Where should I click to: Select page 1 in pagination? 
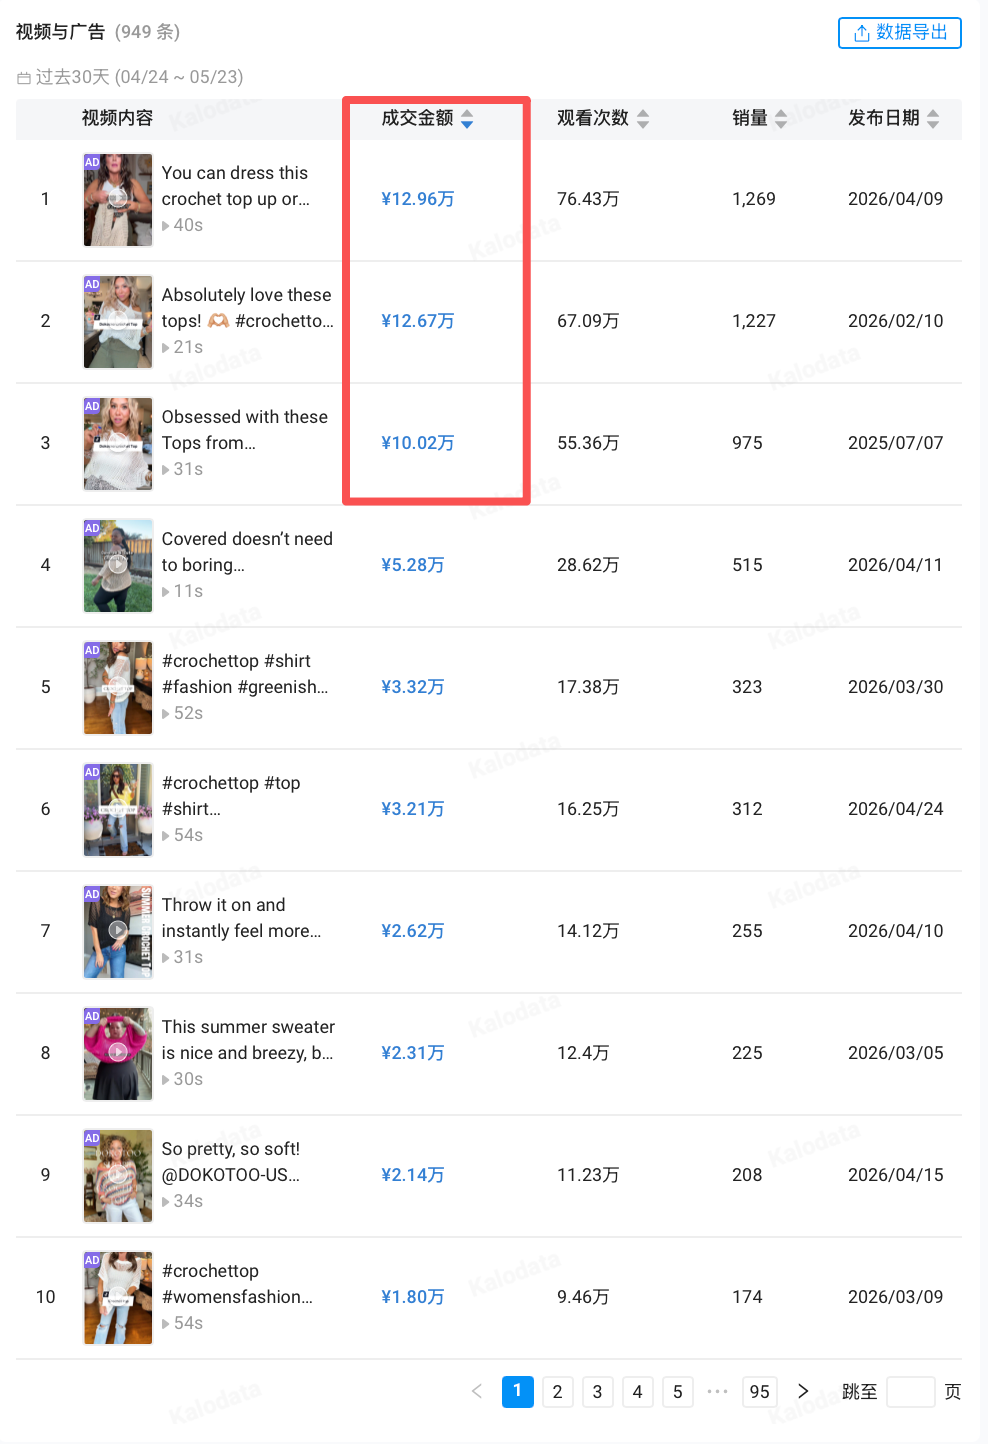tap(517, 1391)
